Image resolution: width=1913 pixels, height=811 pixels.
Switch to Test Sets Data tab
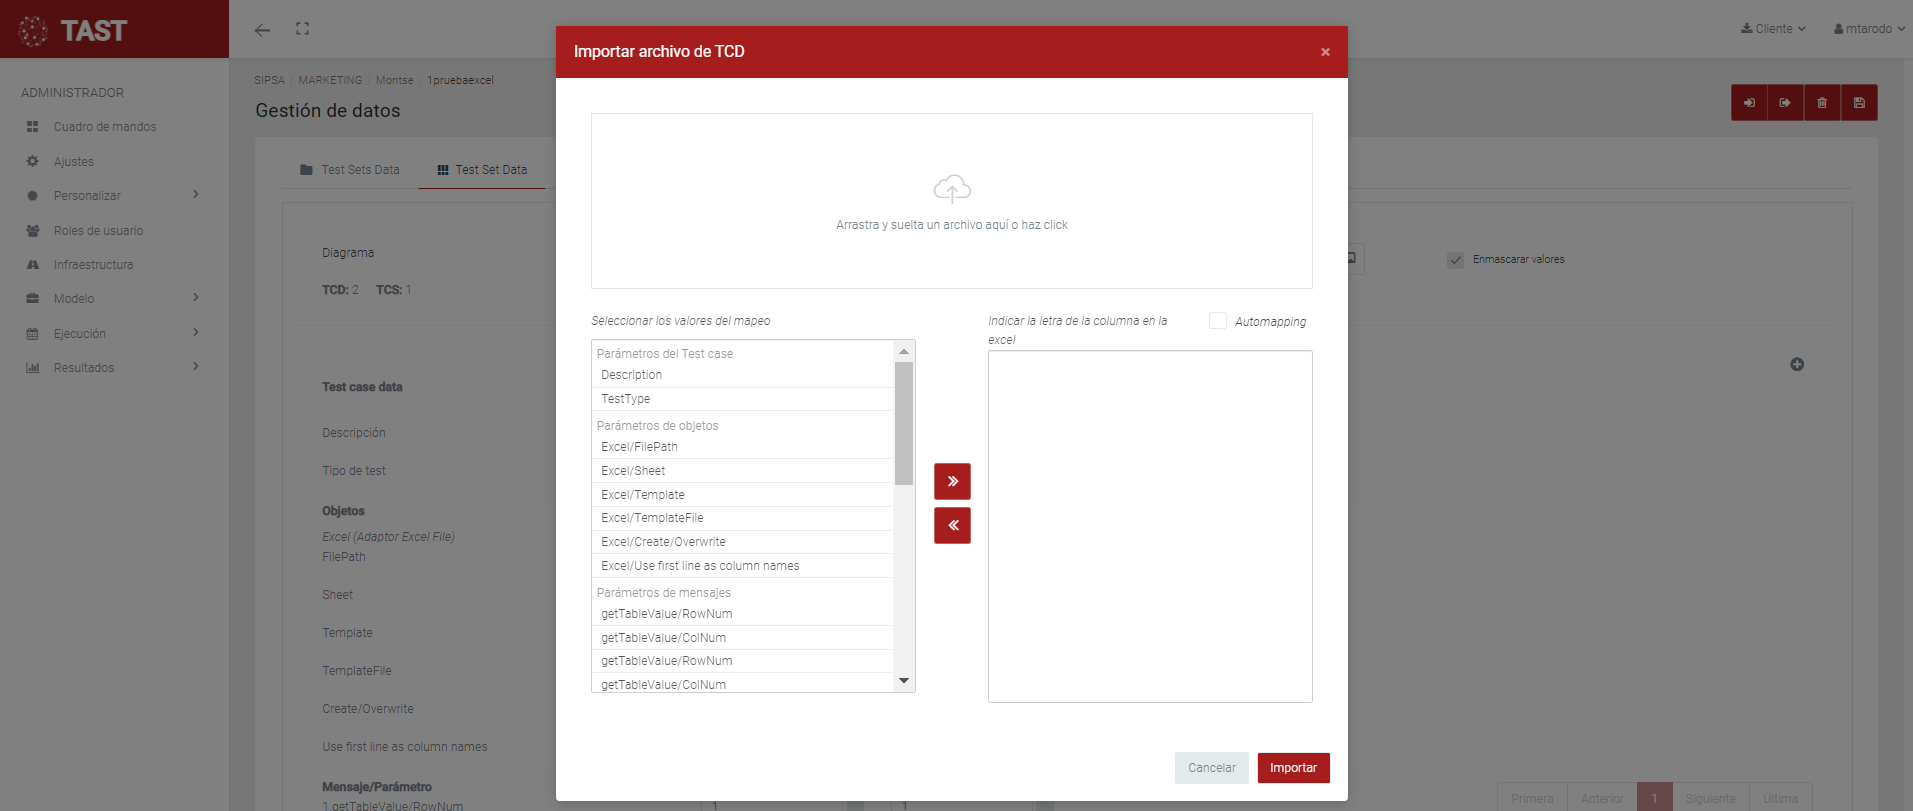(350, 170)
